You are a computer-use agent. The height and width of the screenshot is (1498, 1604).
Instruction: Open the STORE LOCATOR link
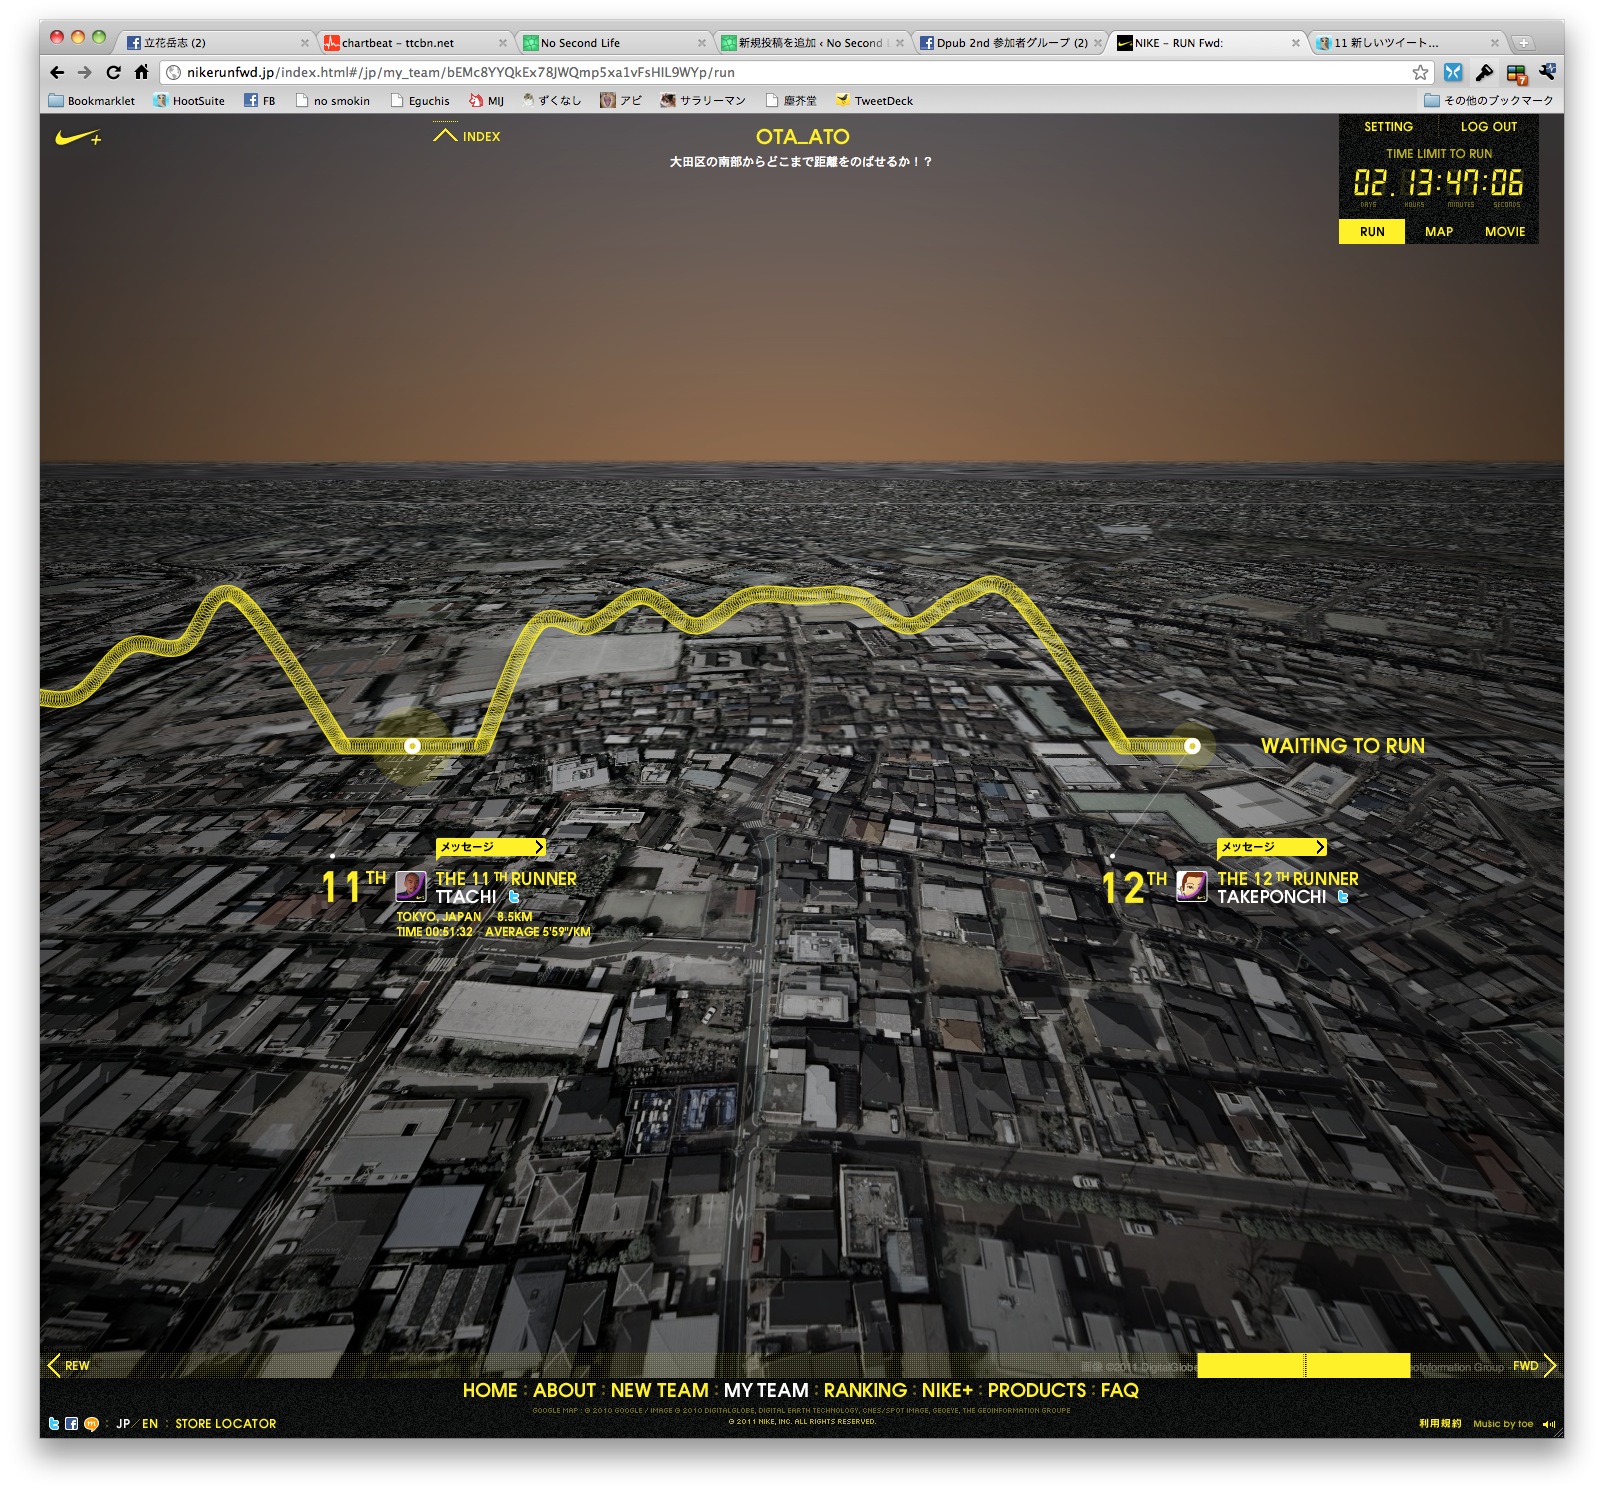coord(226,1424)
